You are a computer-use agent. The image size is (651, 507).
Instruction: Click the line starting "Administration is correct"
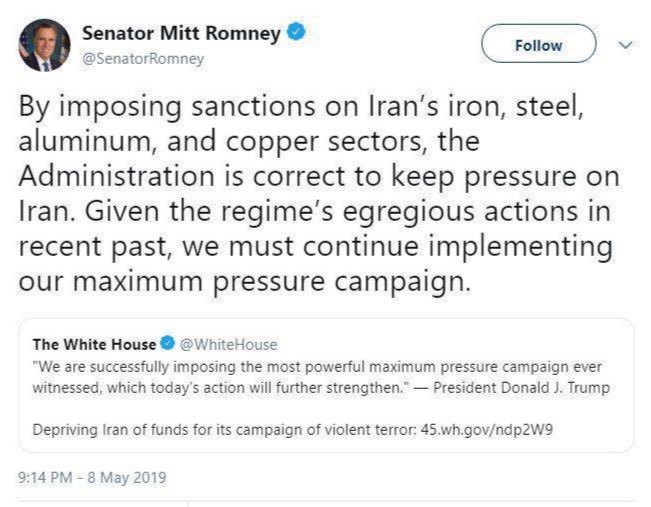coord(318,177)
